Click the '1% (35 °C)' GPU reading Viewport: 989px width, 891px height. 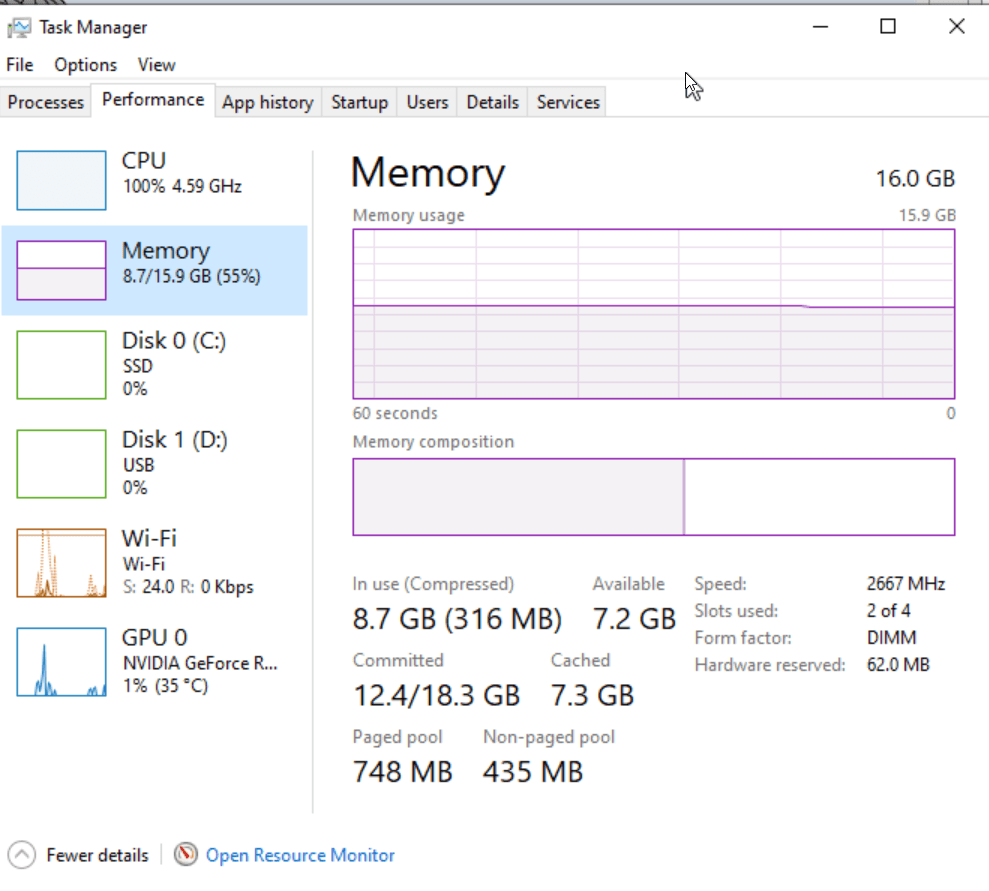point(165,686)
